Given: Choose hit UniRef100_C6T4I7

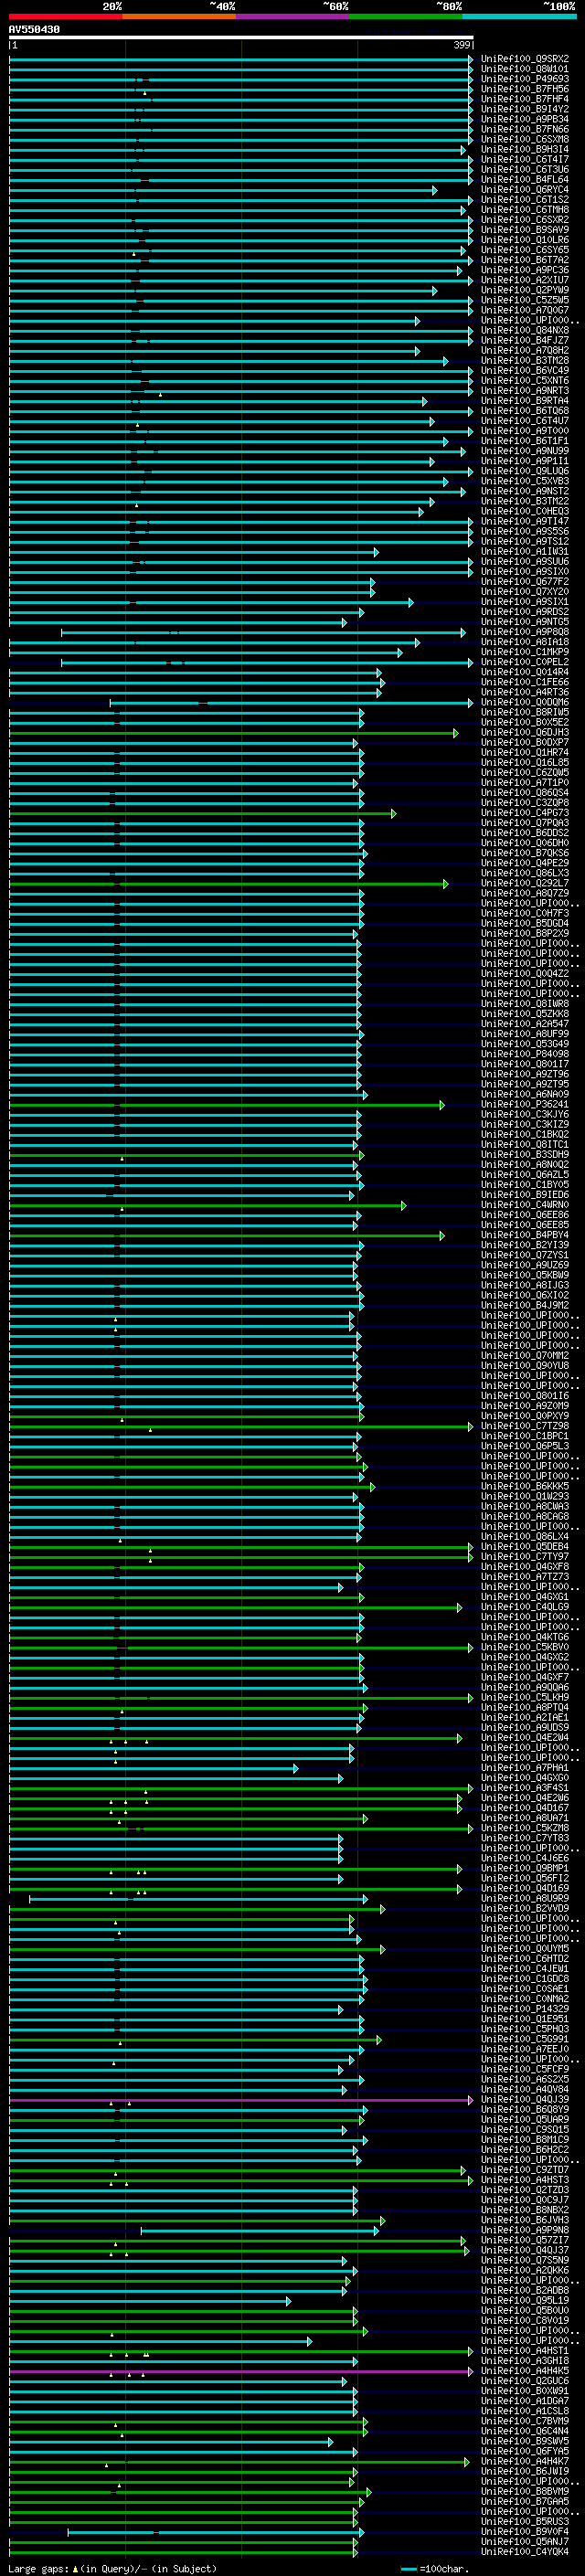Looking at the screenshot, I should (x=525, y=159).
